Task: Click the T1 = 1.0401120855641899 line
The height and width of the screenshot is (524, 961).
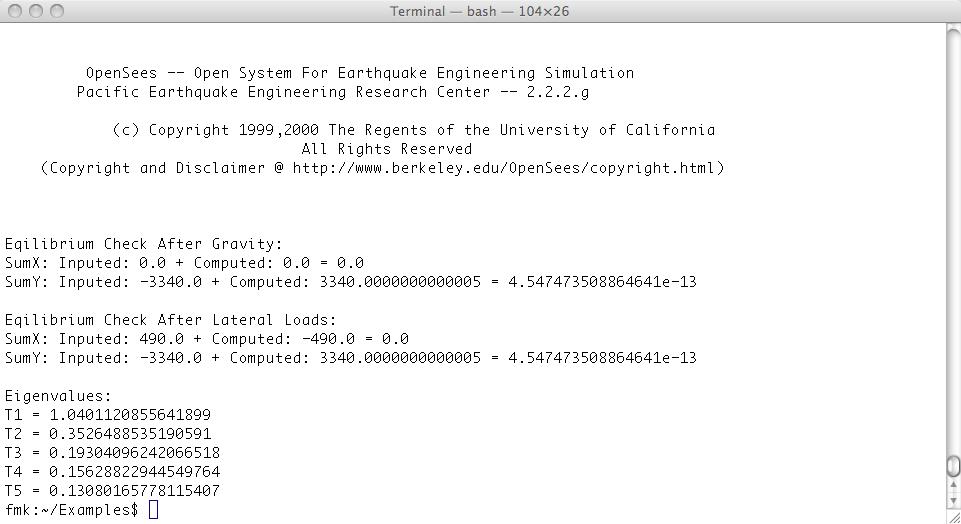Action: coord(108,415)
